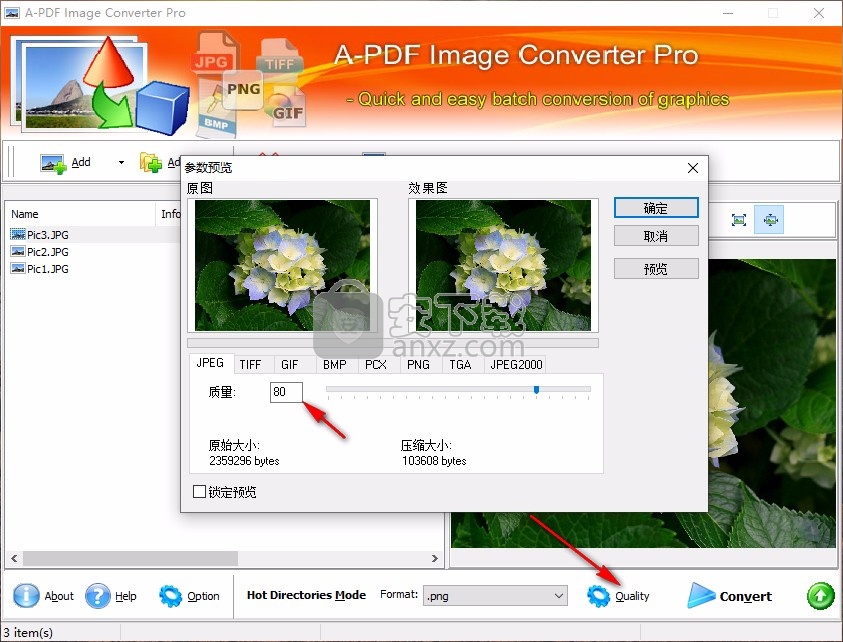Click Hot Directories Mode
The height and width of the screenshot is (642, 843).
pos(306,595)
